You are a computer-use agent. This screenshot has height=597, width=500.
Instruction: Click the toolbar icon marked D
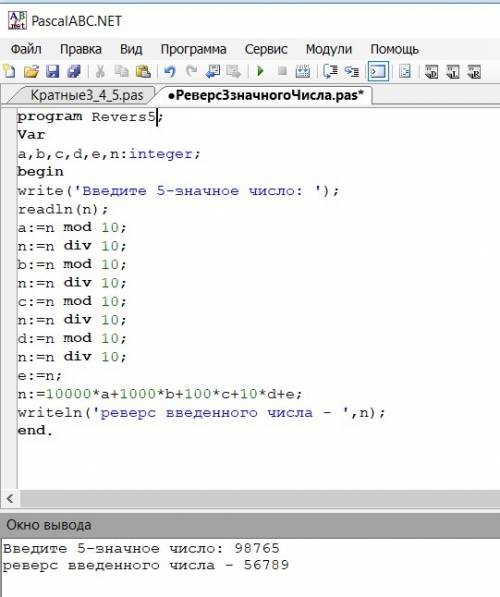click(431, 72)
